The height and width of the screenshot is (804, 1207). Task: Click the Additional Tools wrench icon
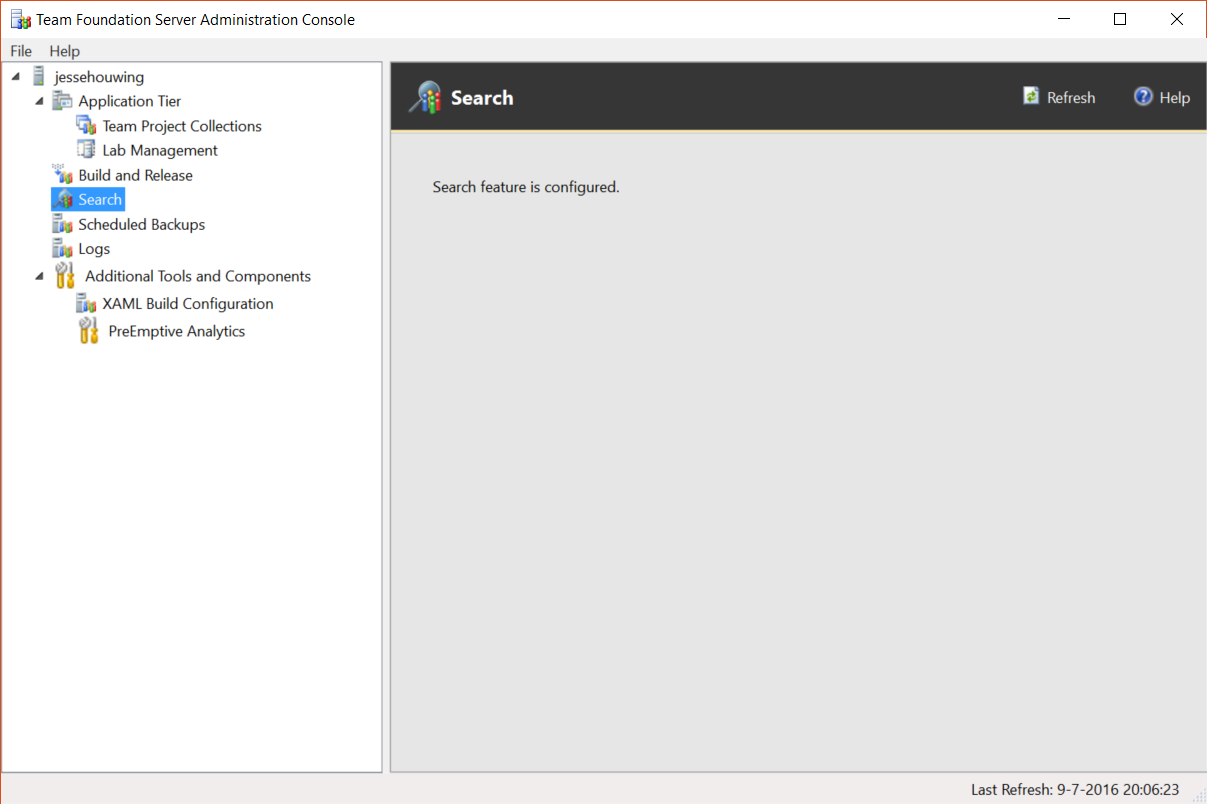tap(64, 276)
